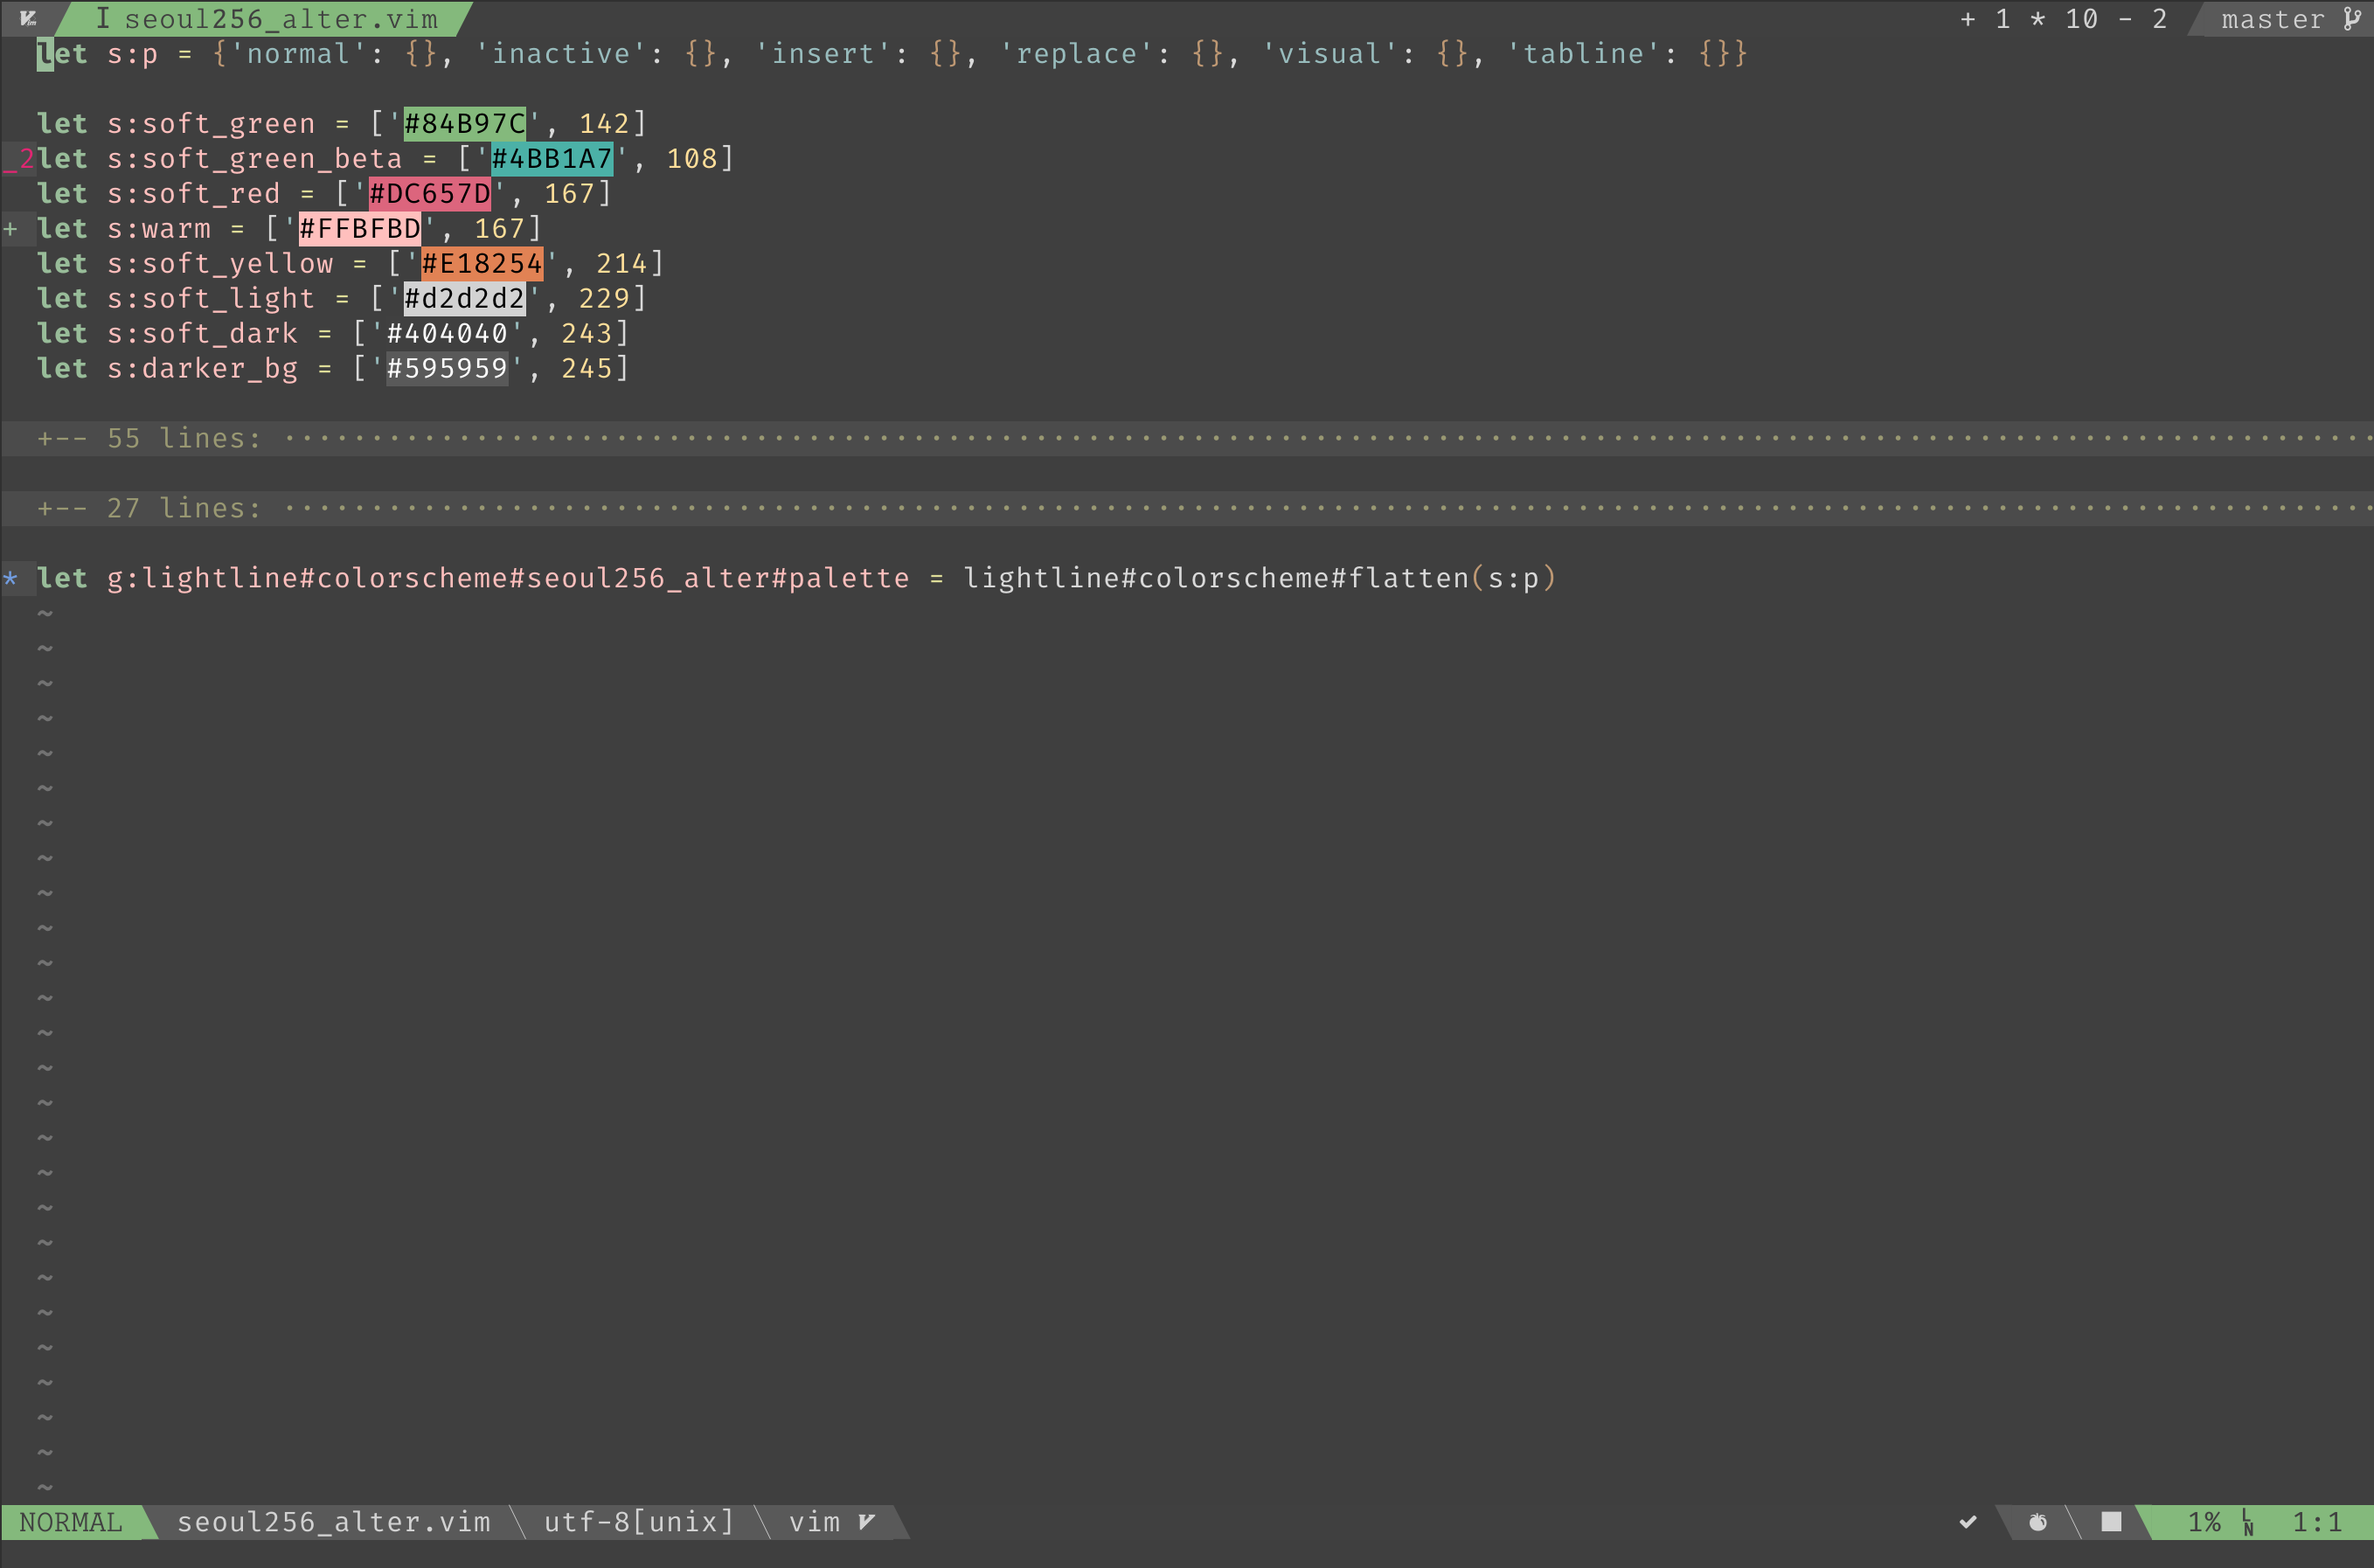
Task: Click the blue asterisk sign on the last line
Action: tap(11, 578)
